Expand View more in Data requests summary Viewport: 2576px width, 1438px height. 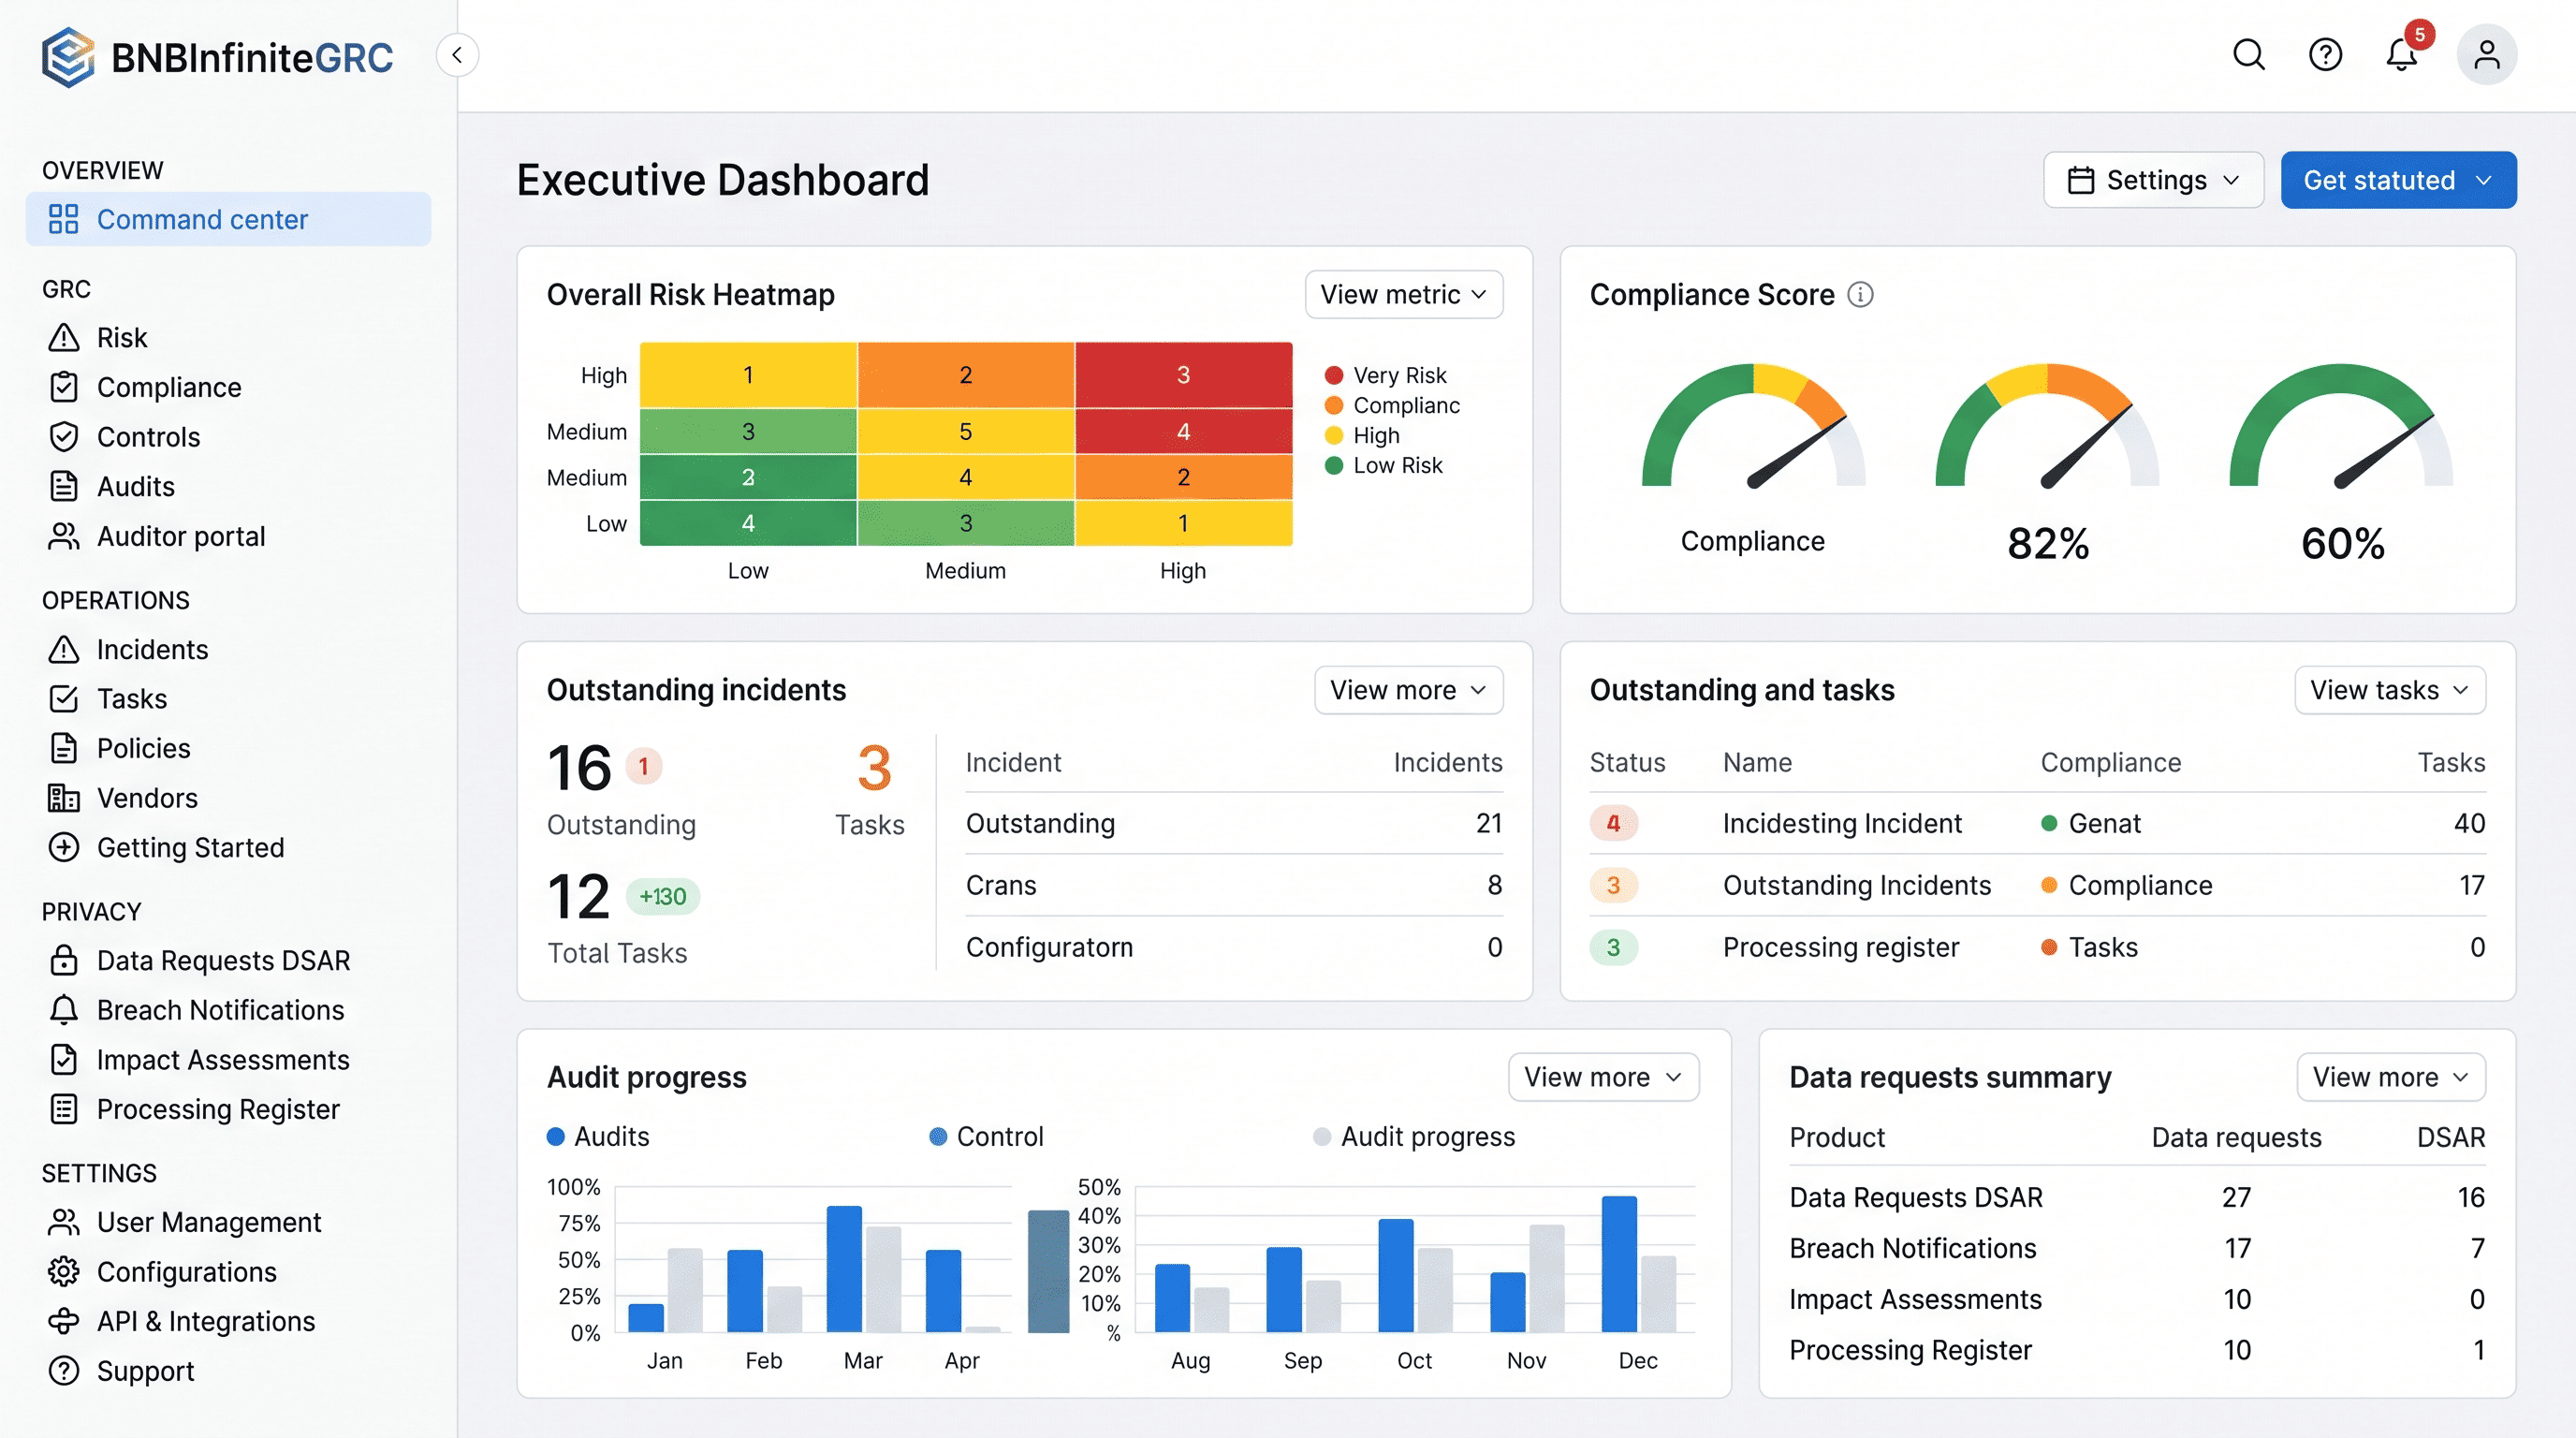click(2391, 1077)
